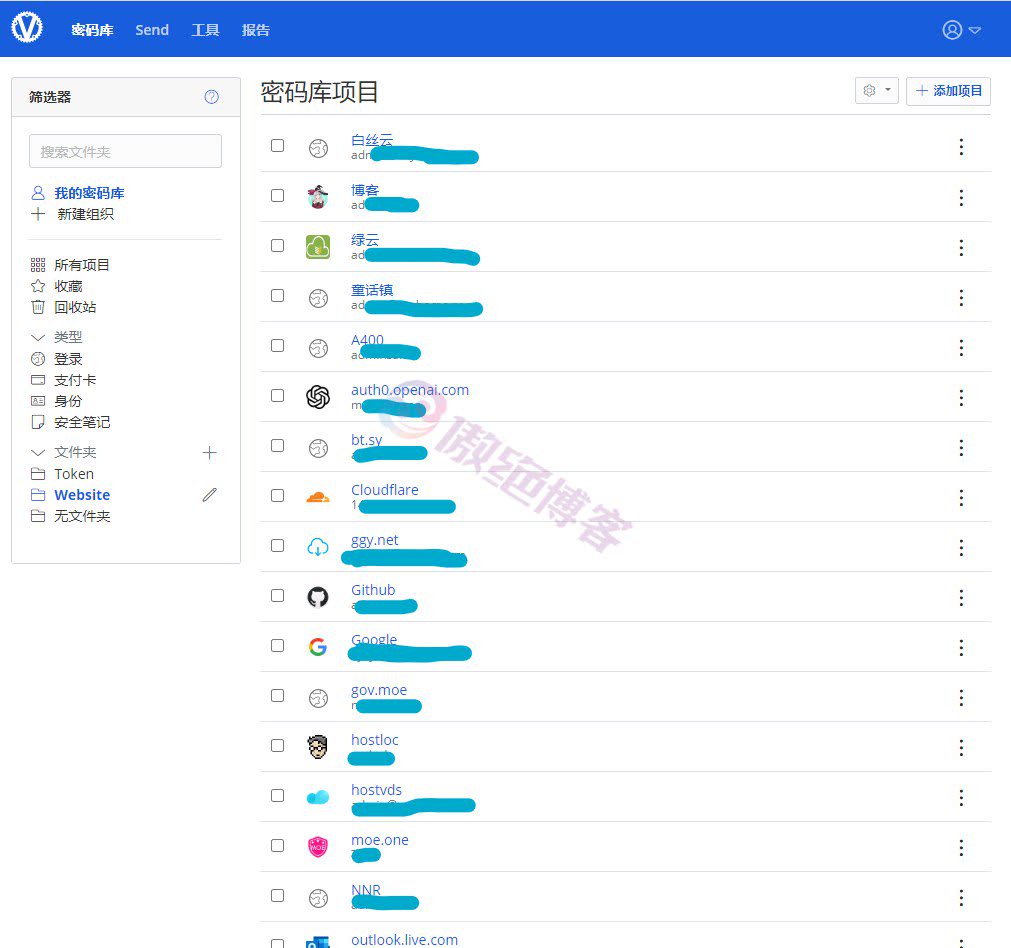Screen dimensions: 1011x948
Task: Open options menu for moe.one row
Action: 961,847
